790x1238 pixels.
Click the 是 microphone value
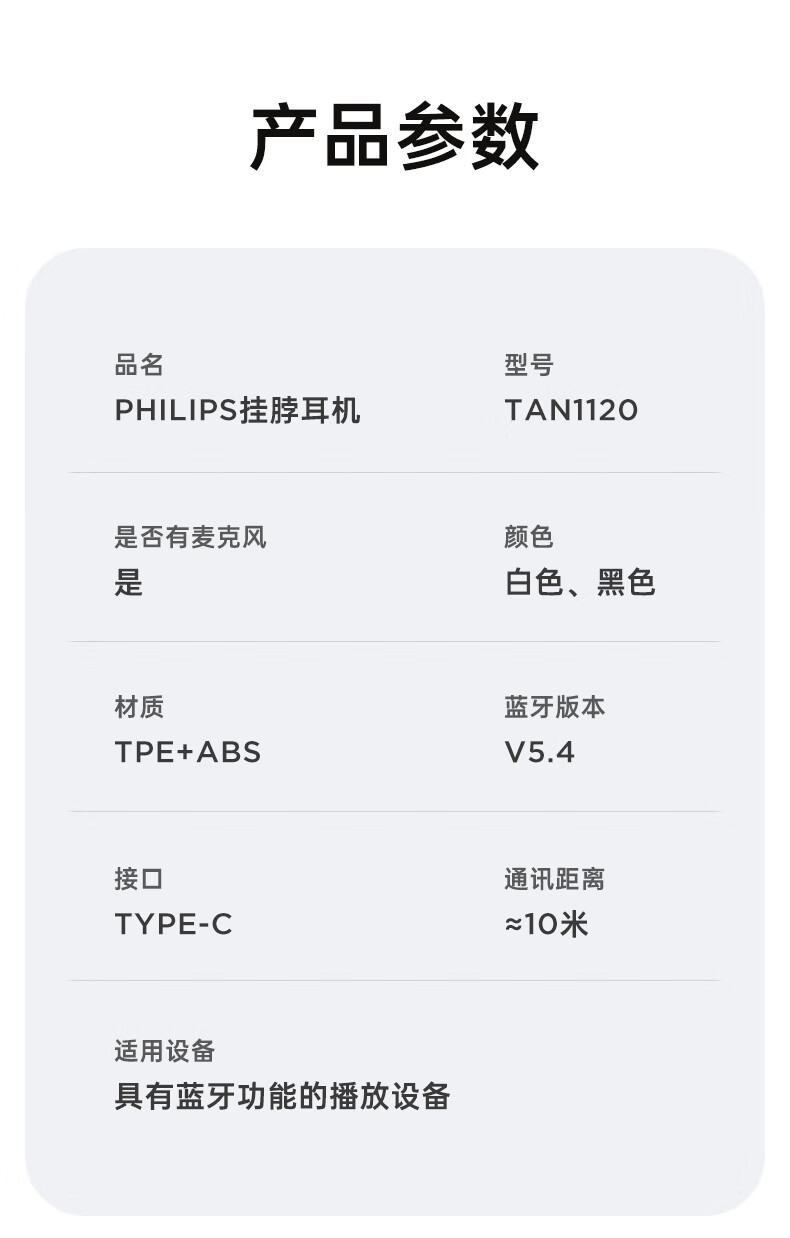pos(129,583)
